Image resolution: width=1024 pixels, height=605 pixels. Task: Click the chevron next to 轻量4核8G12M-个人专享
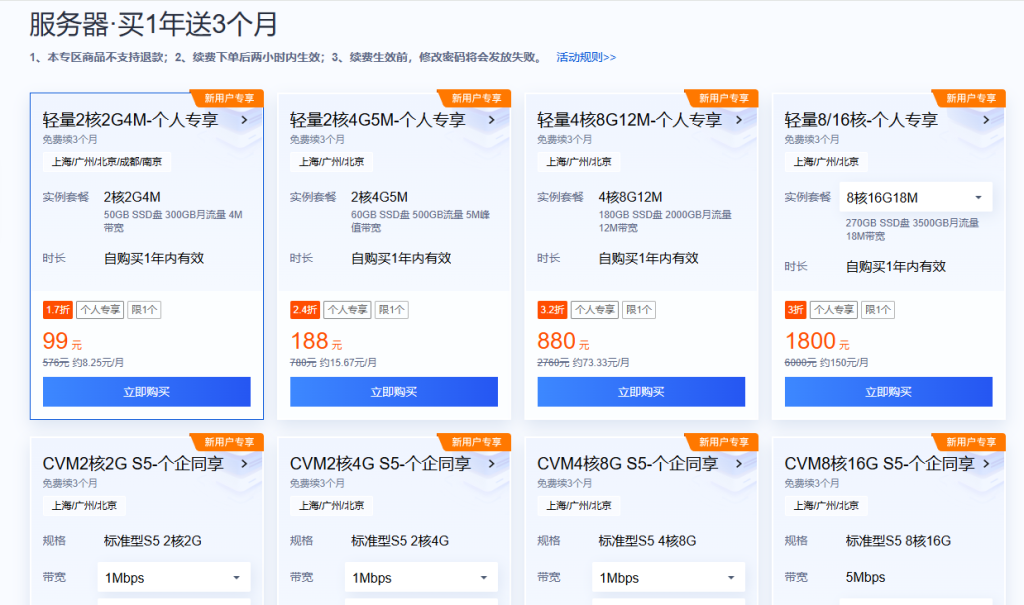[x=738, y=120]
